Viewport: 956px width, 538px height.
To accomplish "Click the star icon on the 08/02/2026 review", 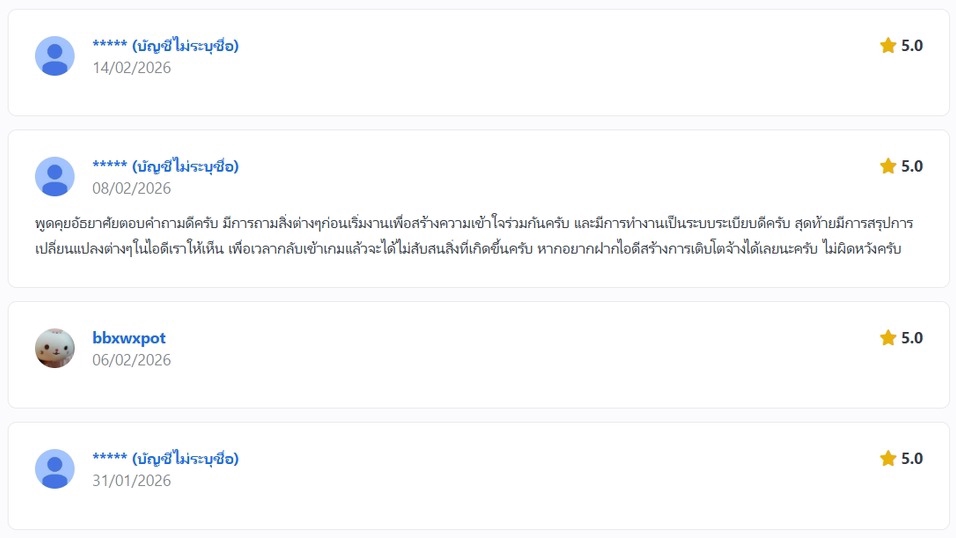I will 887,166.
